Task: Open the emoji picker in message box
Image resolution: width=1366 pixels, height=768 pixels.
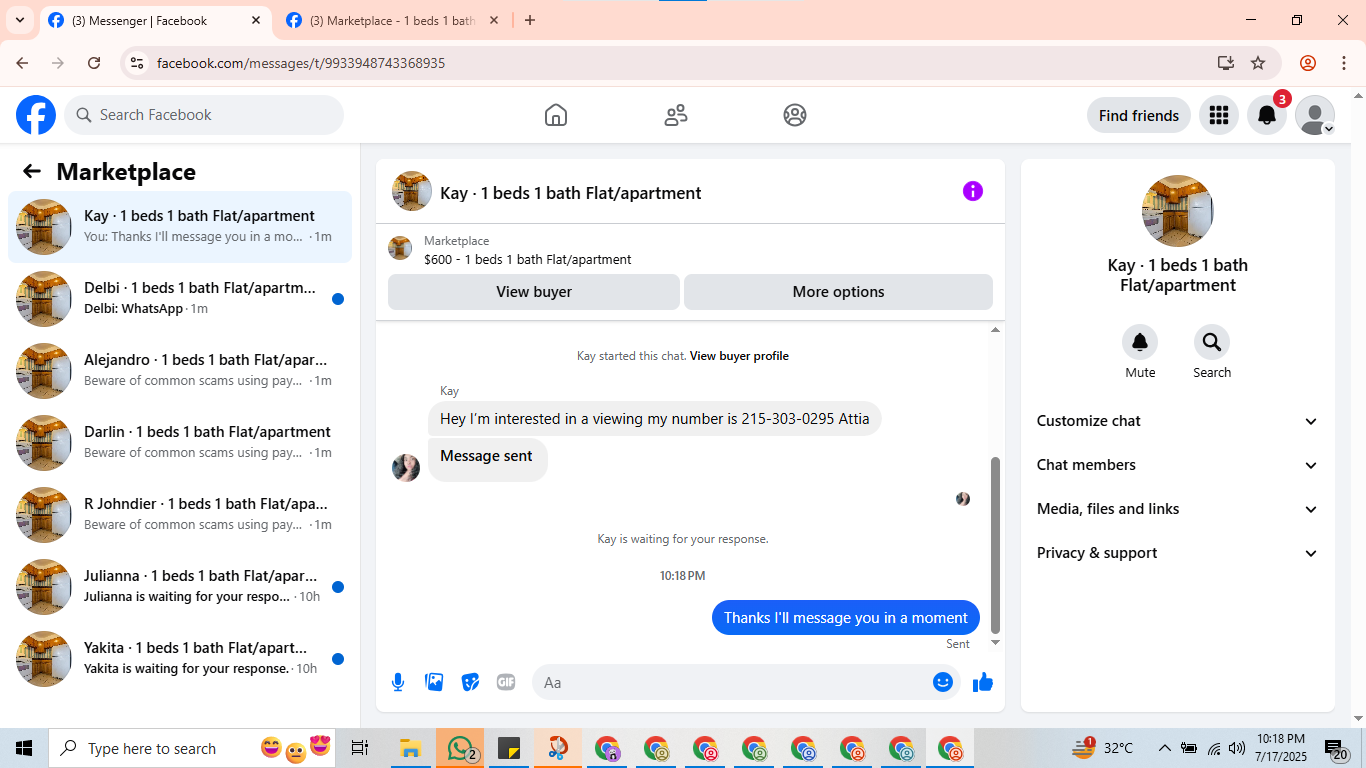Action: click(x=942, y=682)
